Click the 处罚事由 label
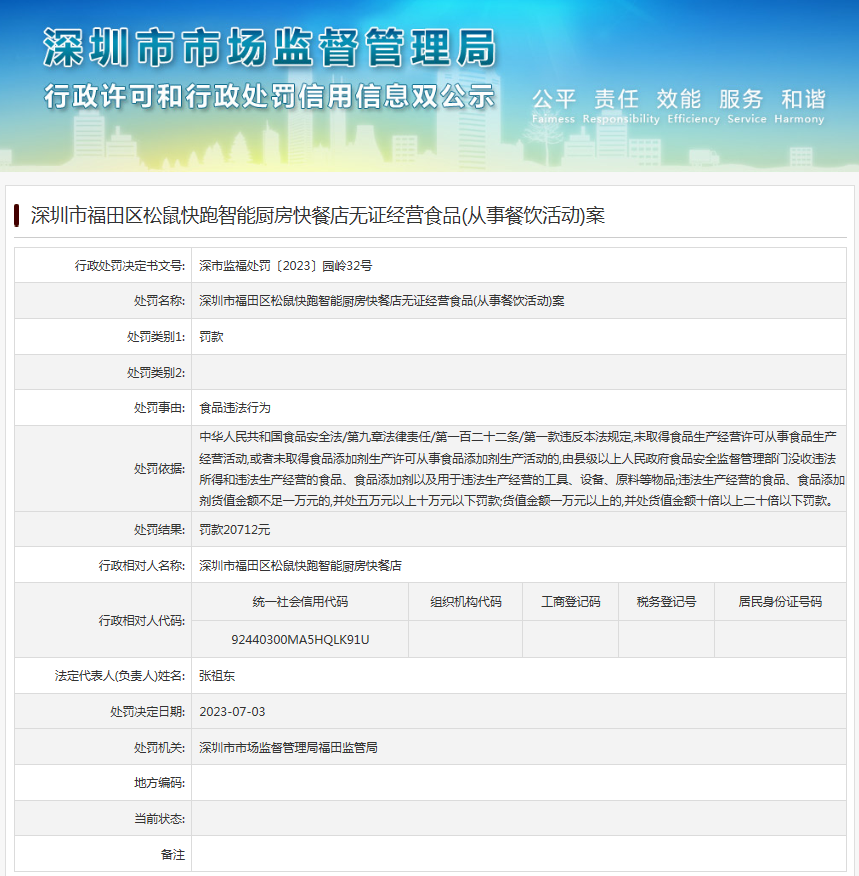 [x=159, y=408]
